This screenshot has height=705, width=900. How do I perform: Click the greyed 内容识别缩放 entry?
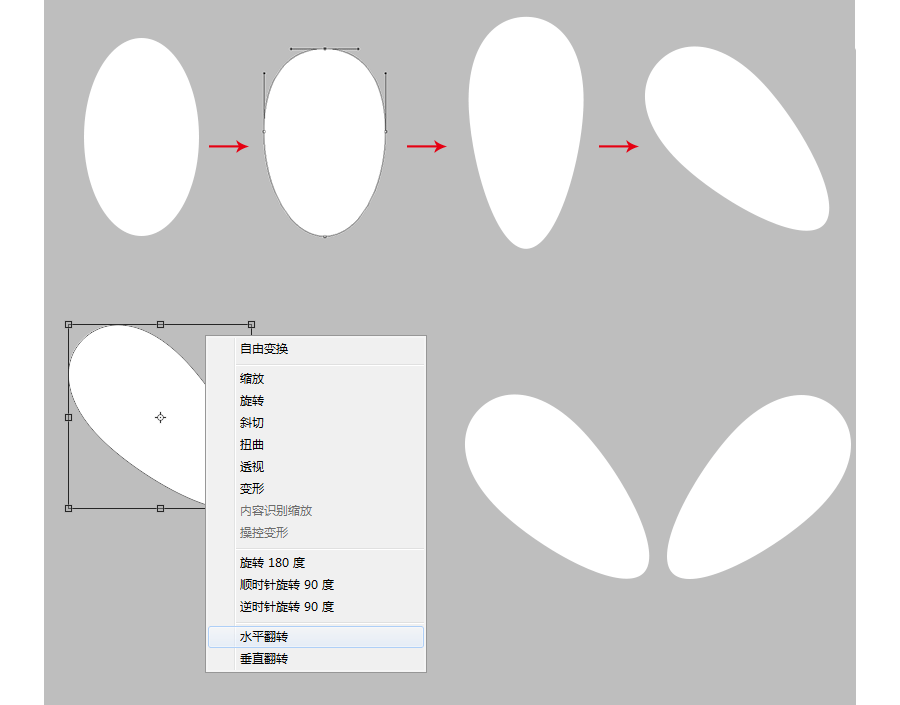click(x=316, y=510)
